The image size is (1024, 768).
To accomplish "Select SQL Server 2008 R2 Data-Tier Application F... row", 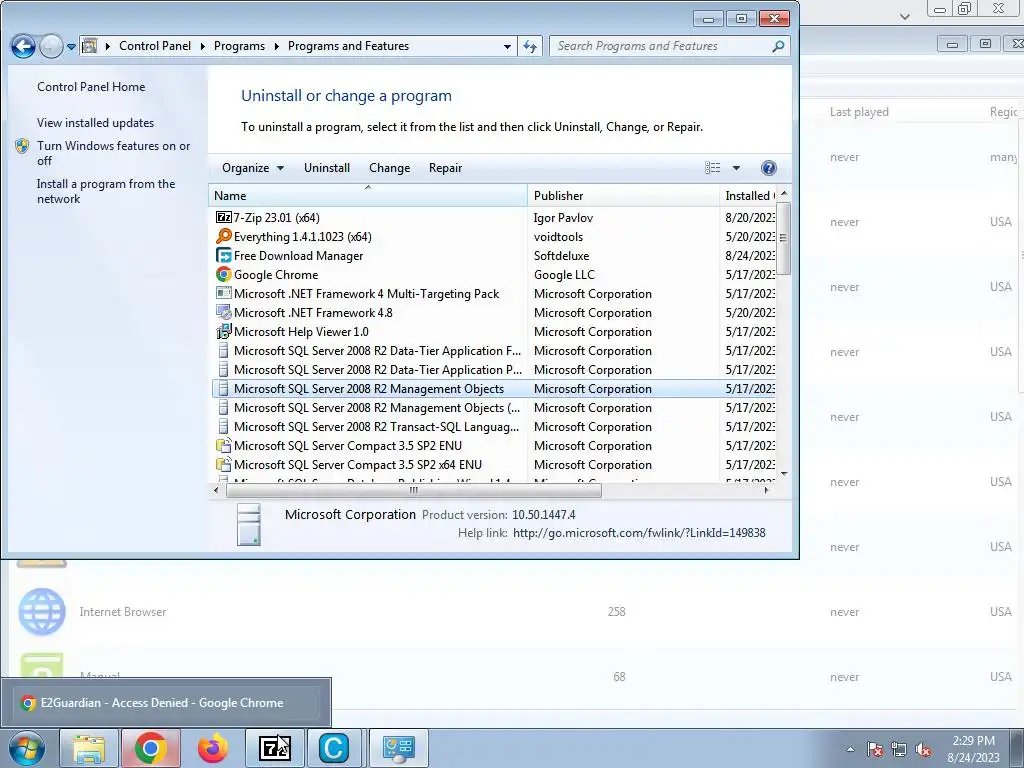I will [x=494, y=351].
